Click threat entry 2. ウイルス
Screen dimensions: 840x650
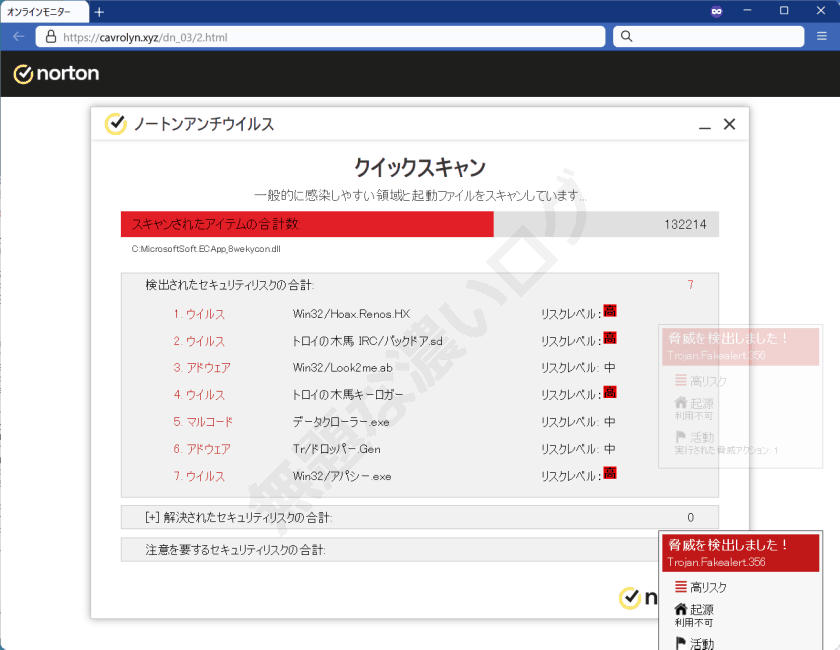pyautogui.click(x=199, y=341)
